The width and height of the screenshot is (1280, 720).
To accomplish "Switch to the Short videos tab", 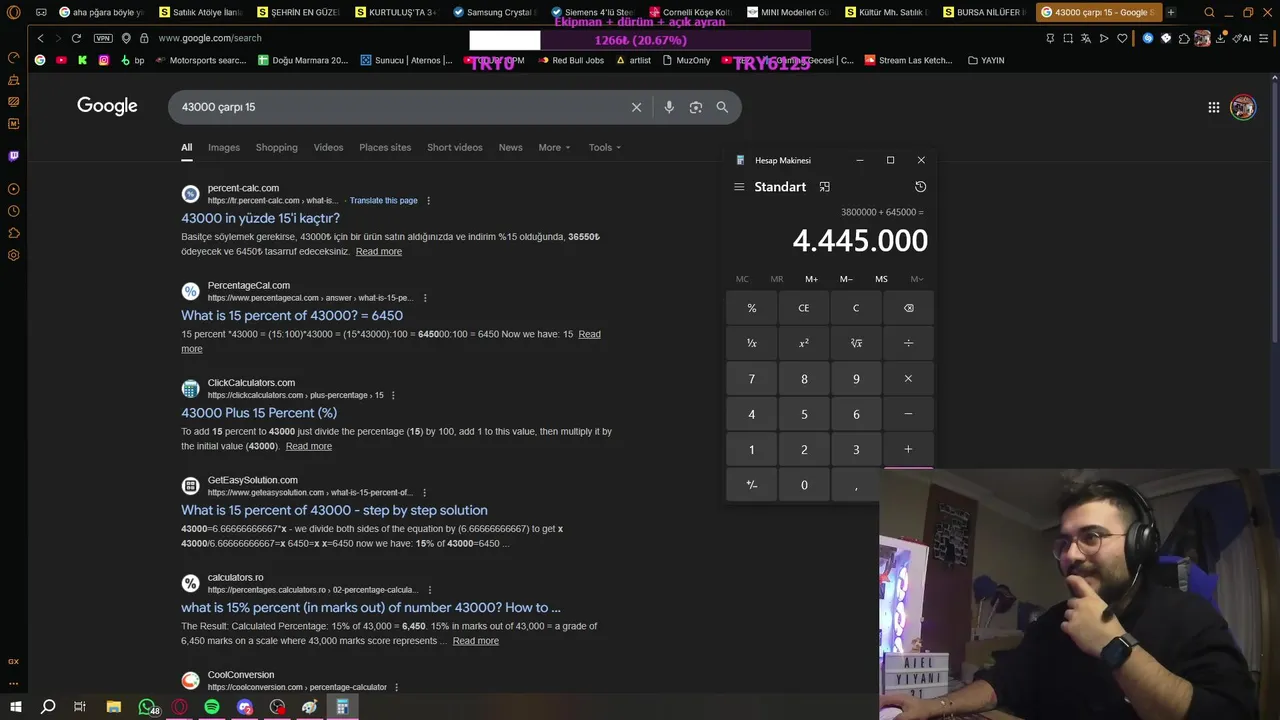I will pos(455,147).
